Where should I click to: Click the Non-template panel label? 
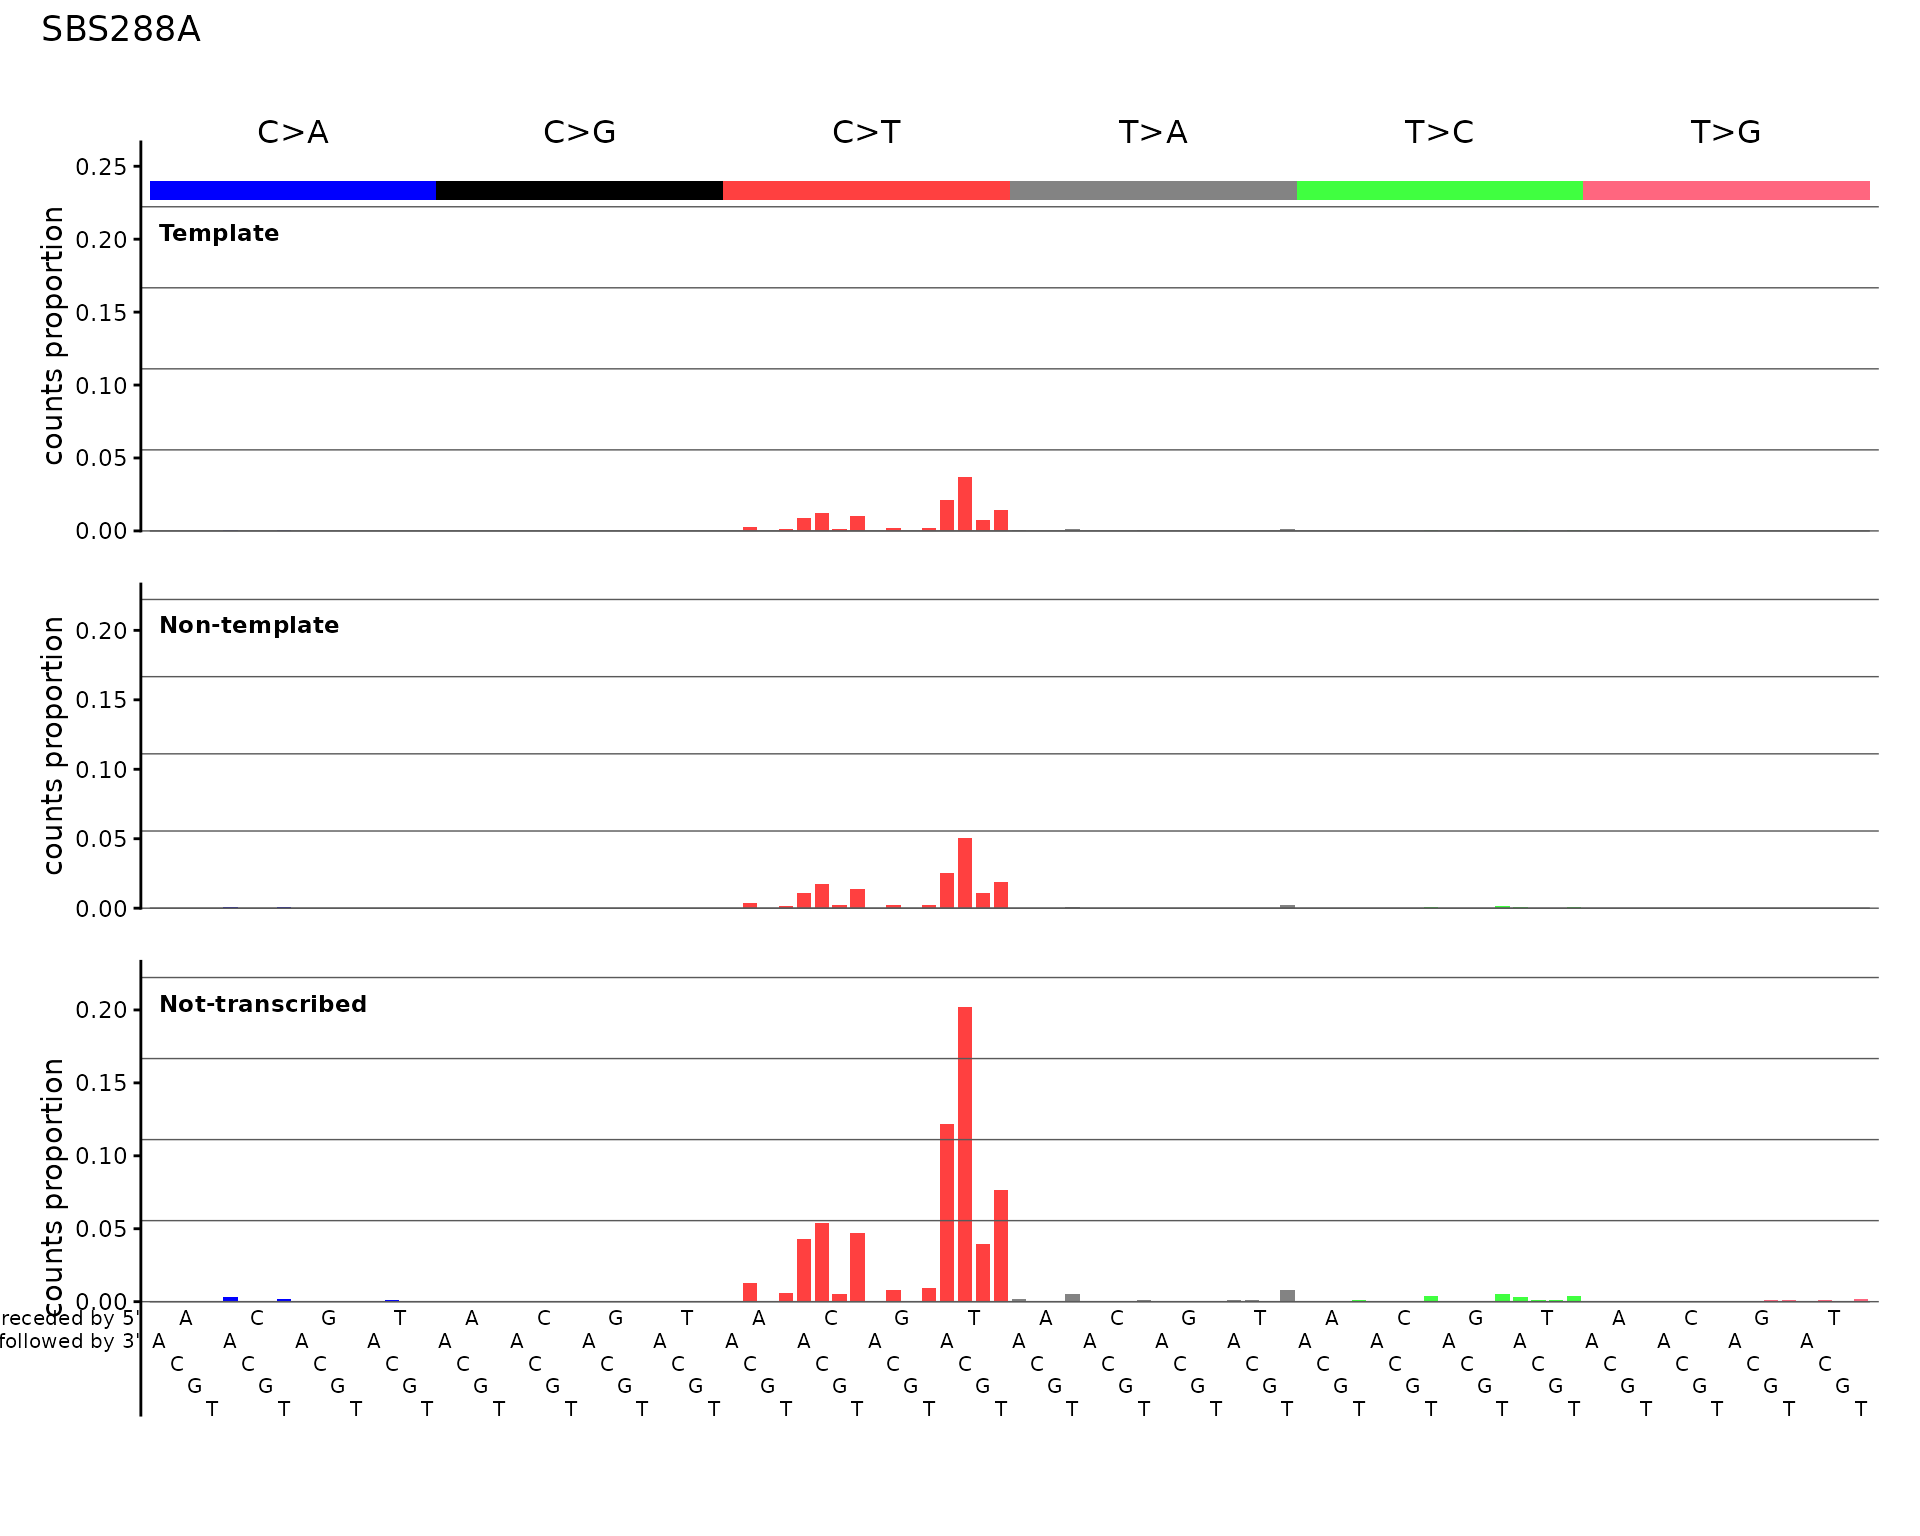[249, 626]
